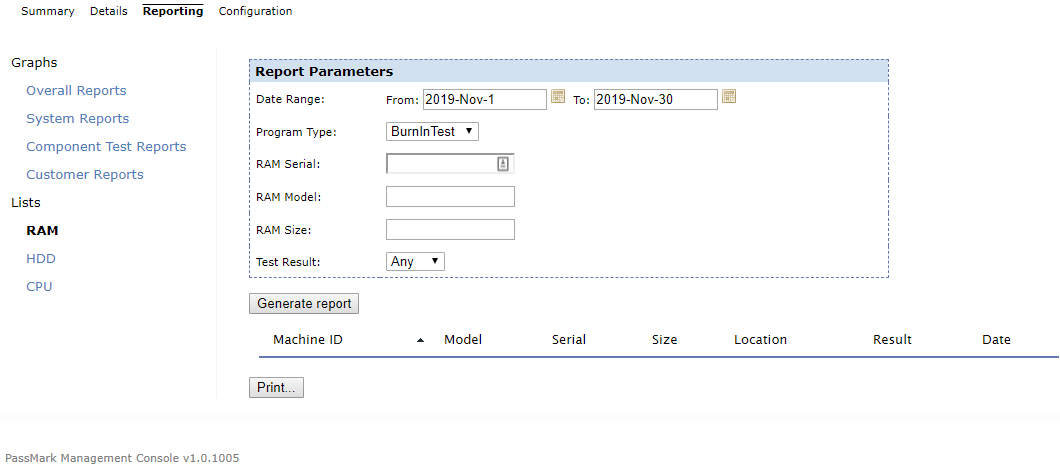Select the Reporting tab
This screenshot has height=474, width=1060.
[173, 11]
